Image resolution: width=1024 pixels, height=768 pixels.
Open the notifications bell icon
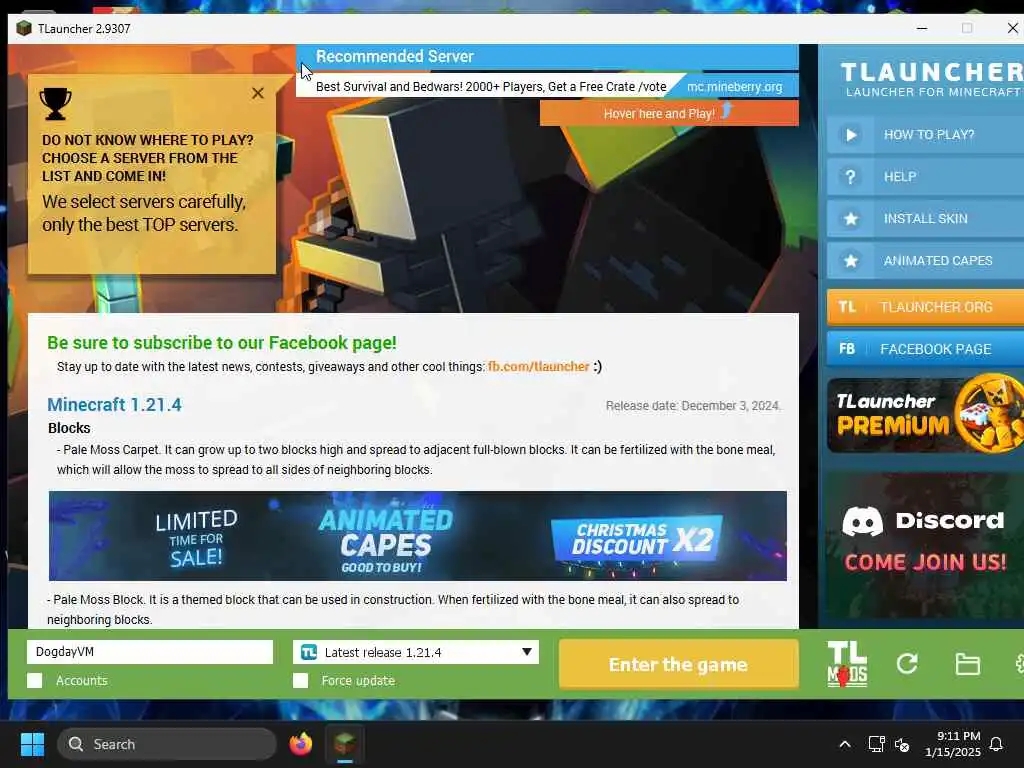tap(996, 744)
